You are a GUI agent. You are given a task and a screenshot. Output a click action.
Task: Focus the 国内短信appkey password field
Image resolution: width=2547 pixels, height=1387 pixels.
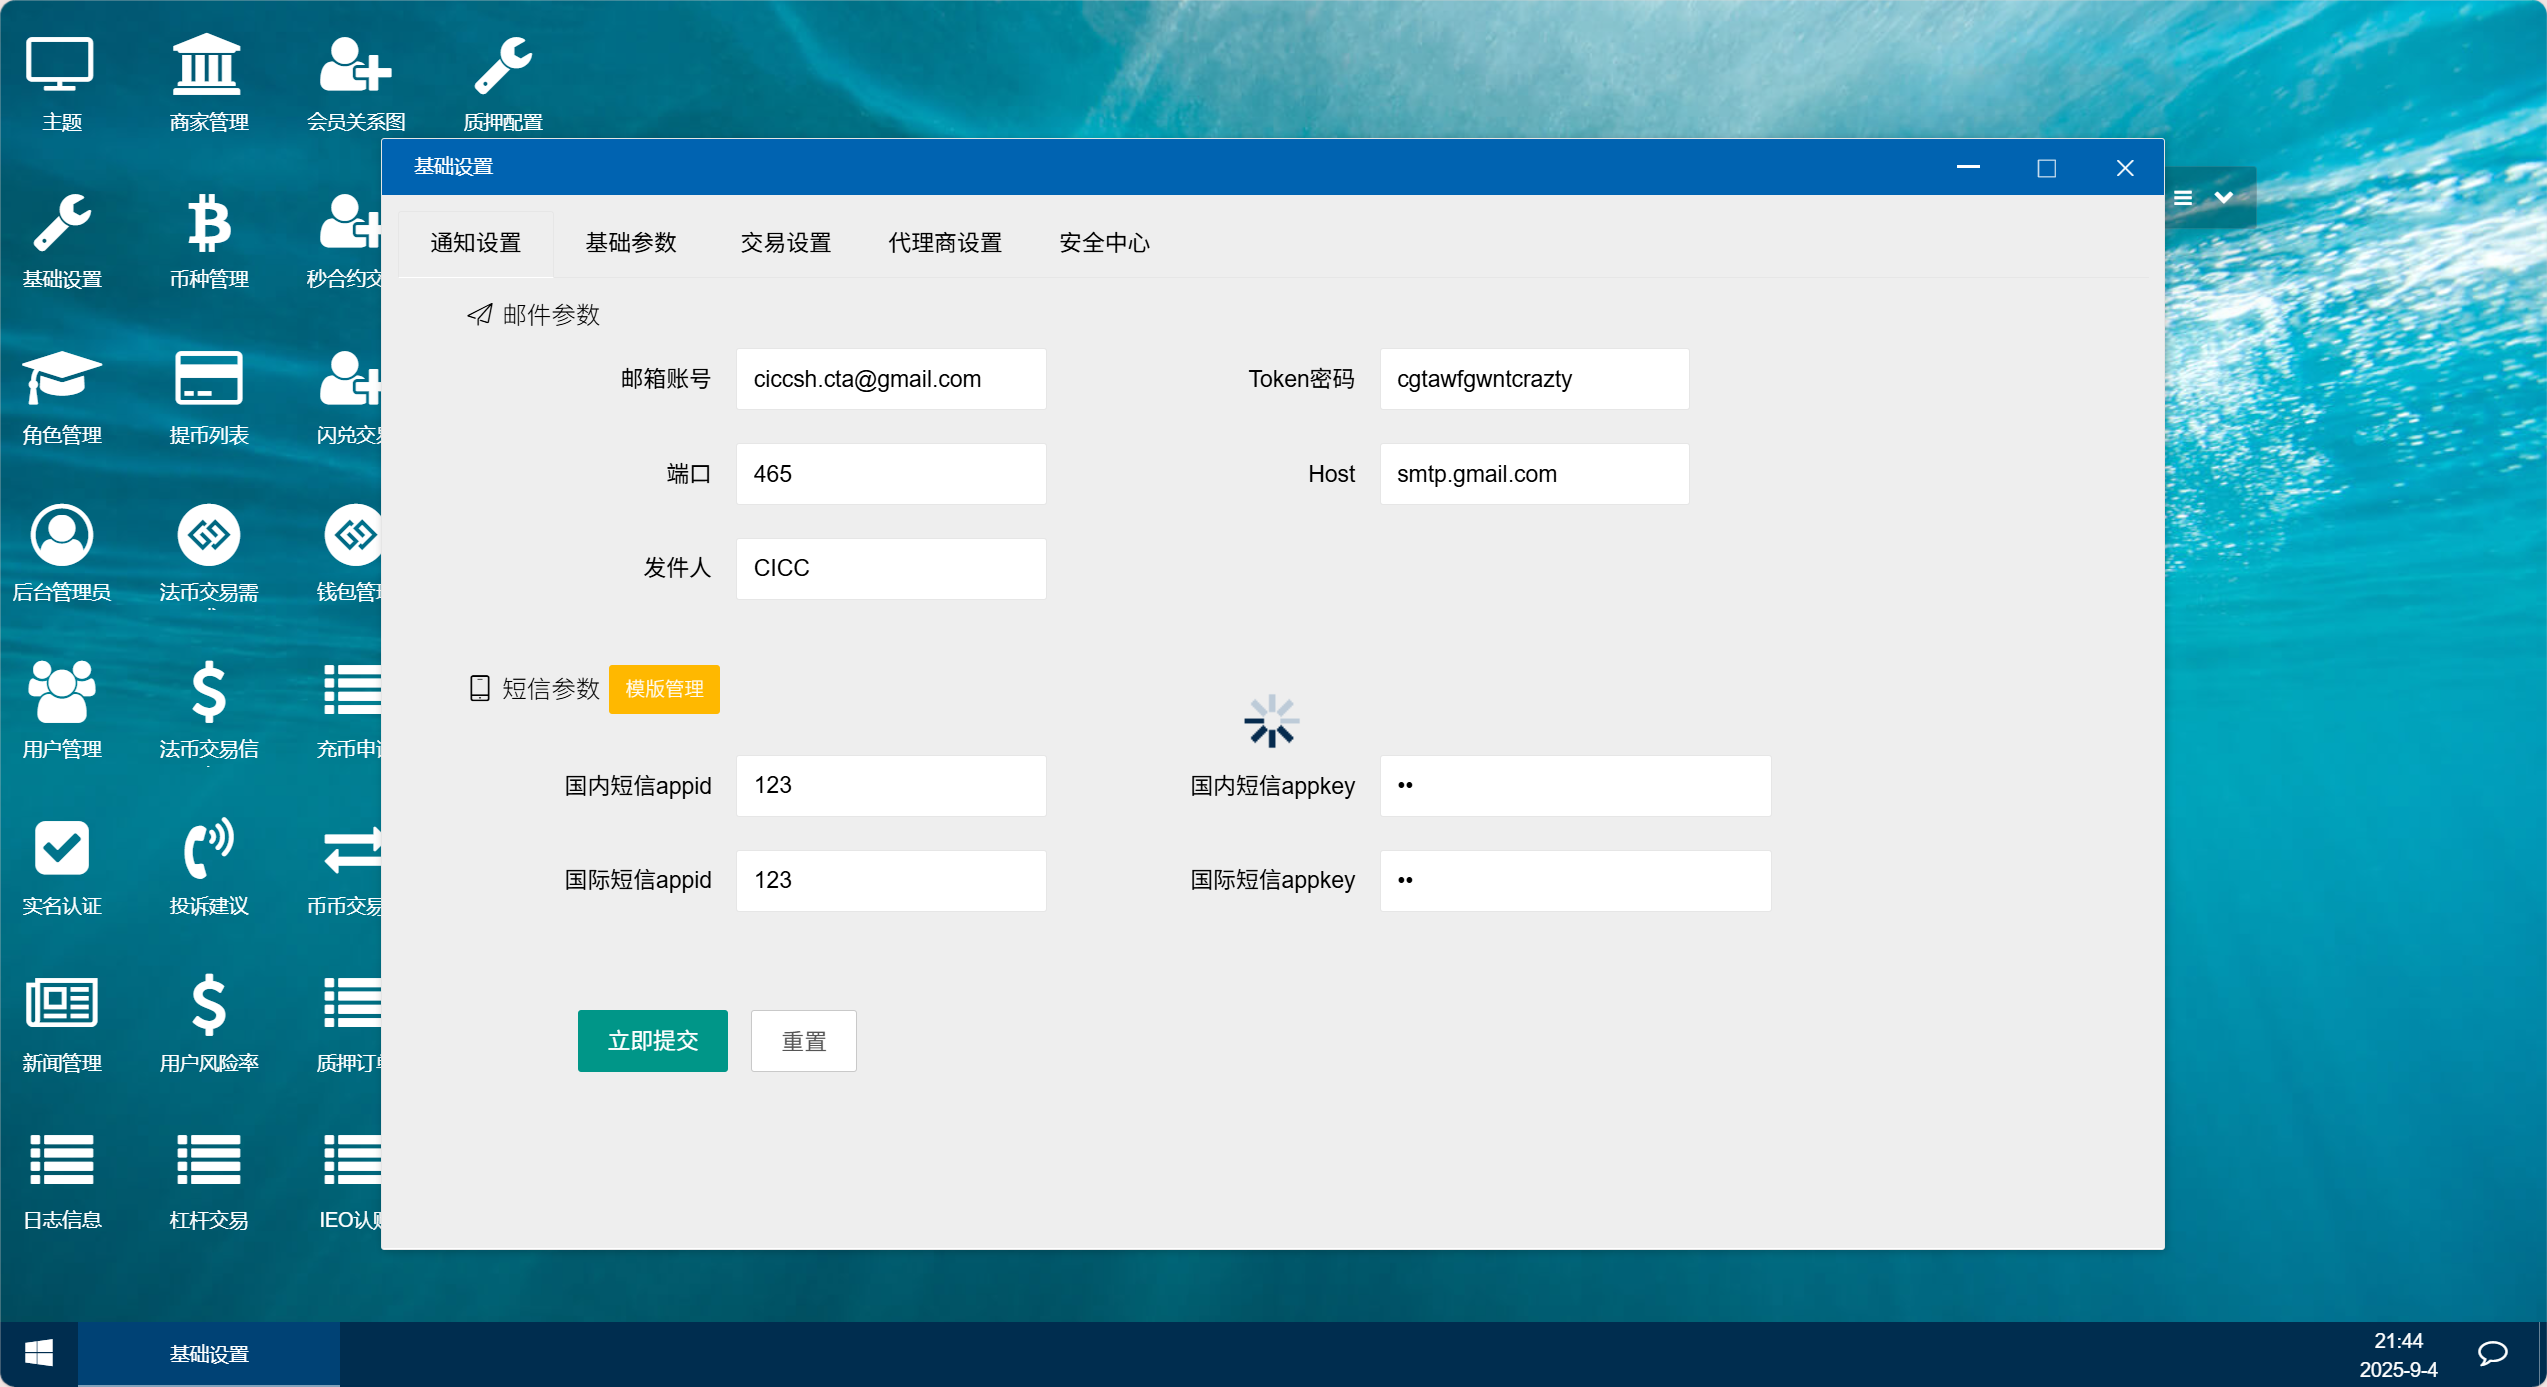(1574, 786)
